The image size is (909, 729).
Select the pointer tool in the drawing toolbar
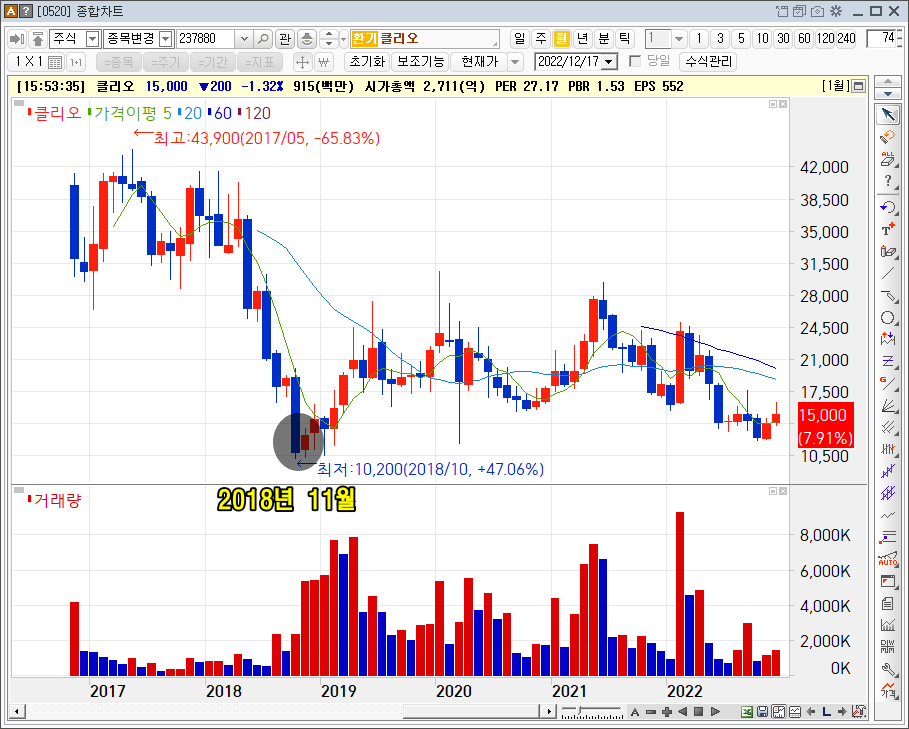pyautogui.click(x=888, y=115)
